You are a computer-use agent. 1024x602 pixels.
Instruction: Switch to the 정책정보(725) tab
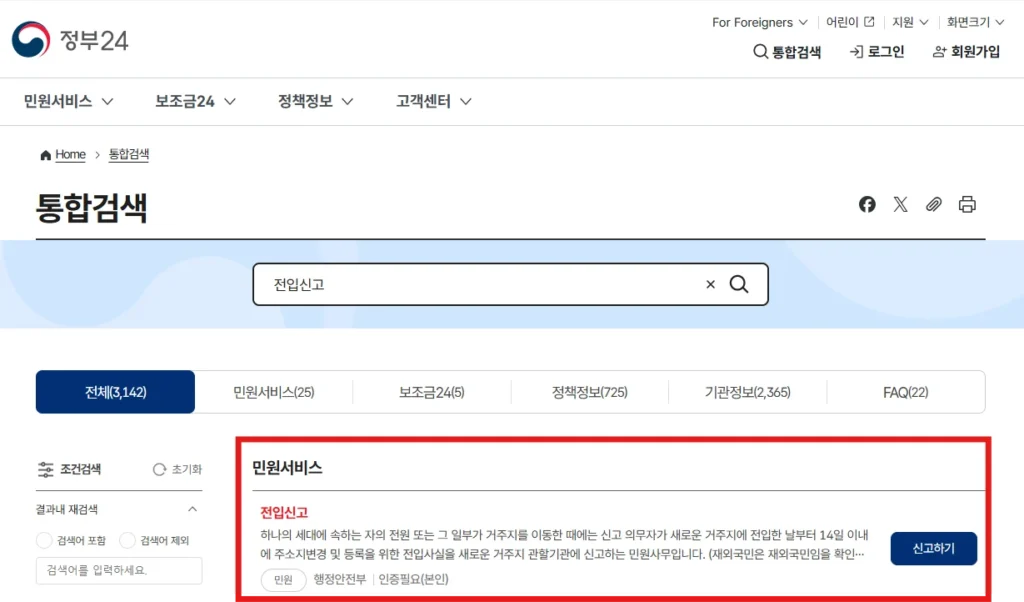[x=589, y=392]
